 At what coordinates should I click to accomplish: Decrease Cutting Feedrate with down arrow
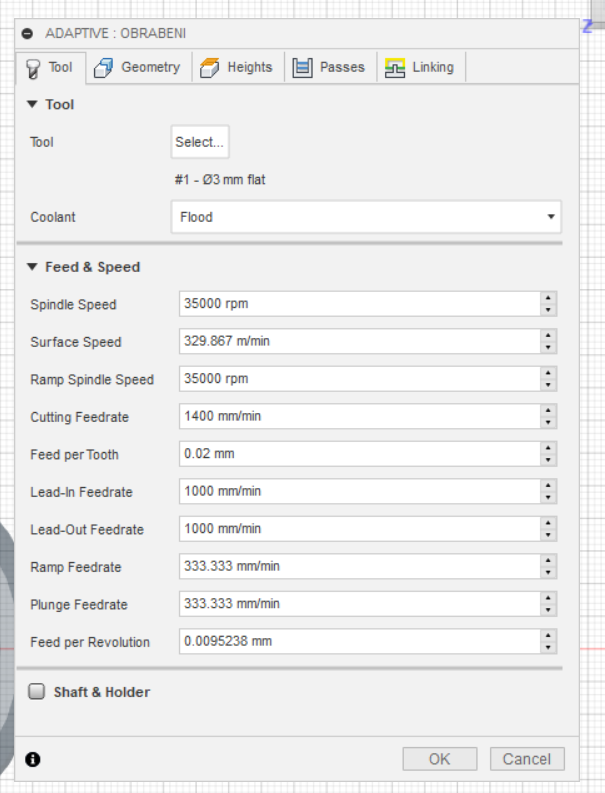tap(548, 422)
